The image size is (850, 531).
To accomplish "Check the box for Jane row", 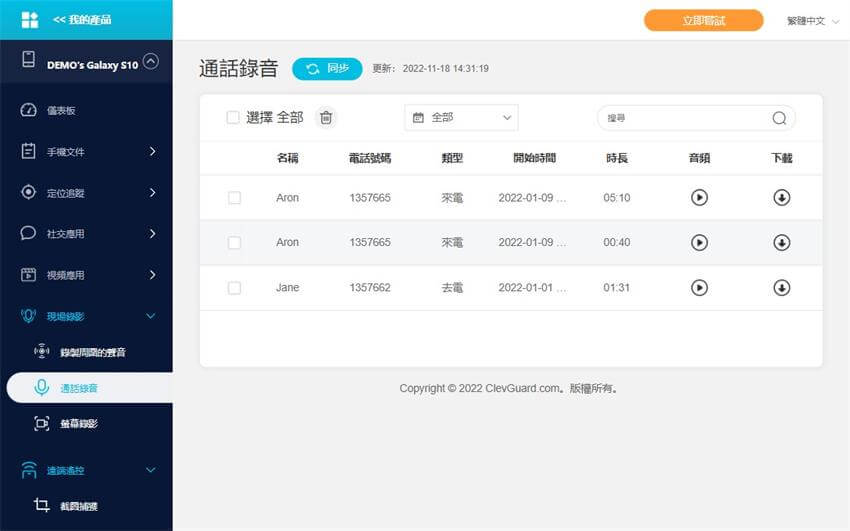I will [234, 288].
